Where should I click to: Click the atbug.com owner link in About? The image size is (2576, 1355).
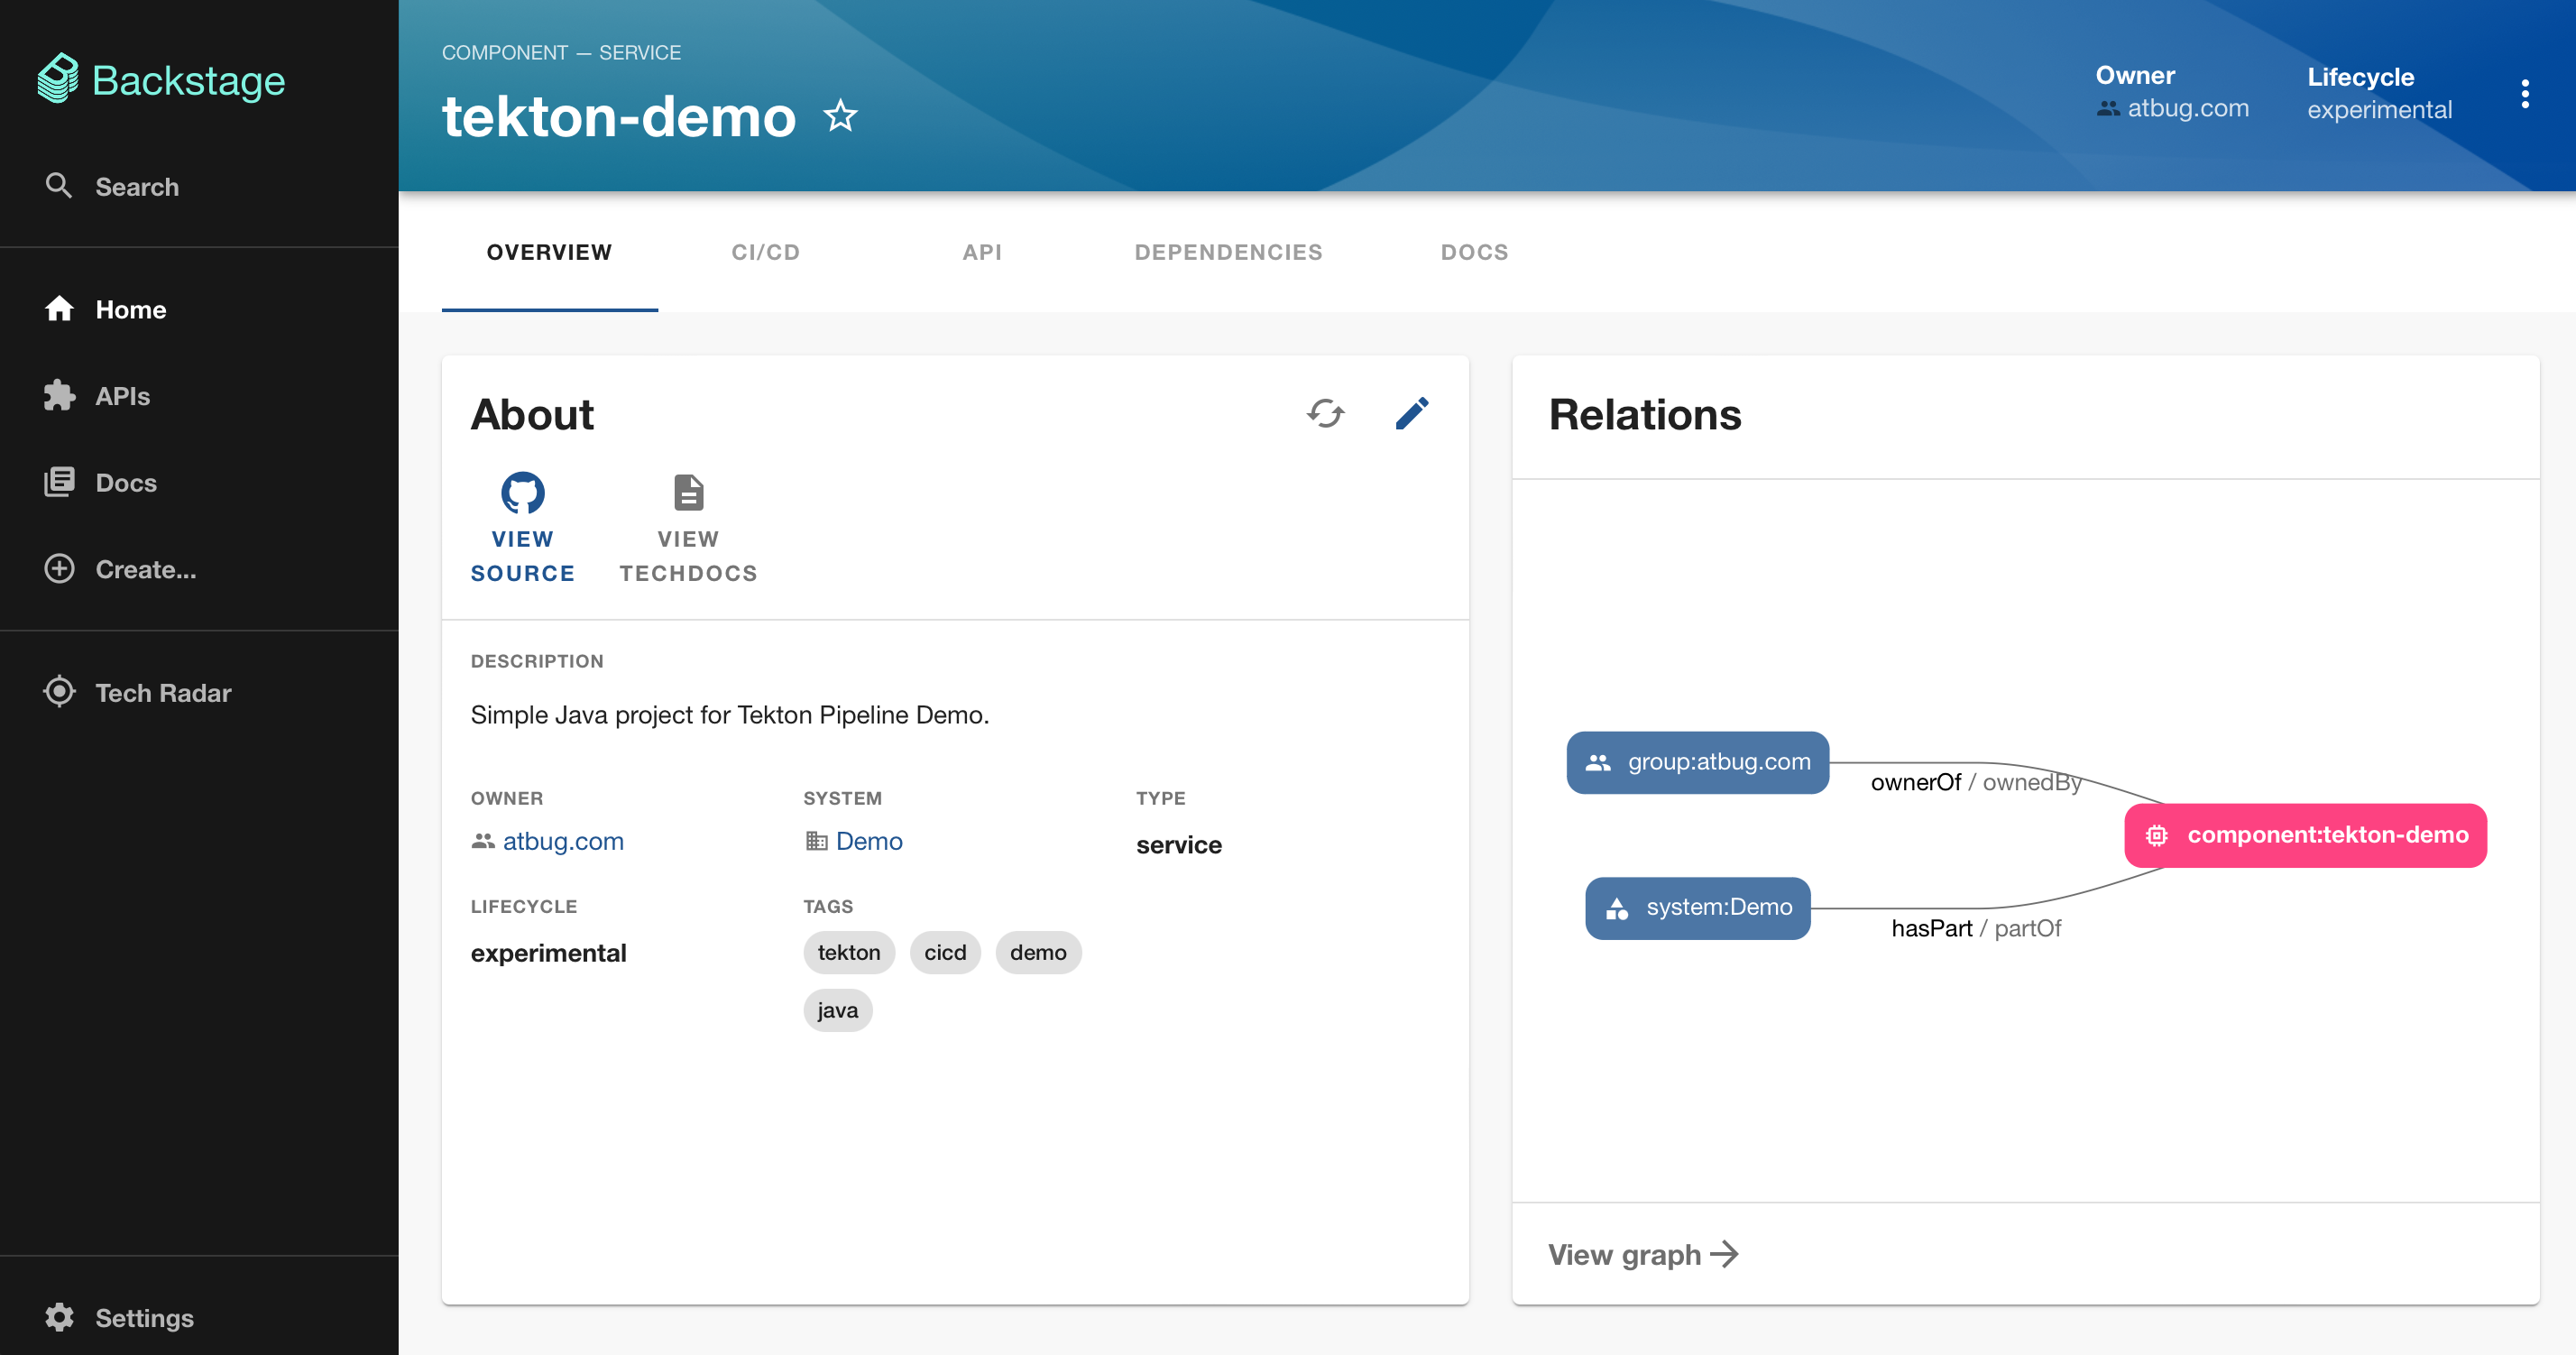(x=562, y=841)
